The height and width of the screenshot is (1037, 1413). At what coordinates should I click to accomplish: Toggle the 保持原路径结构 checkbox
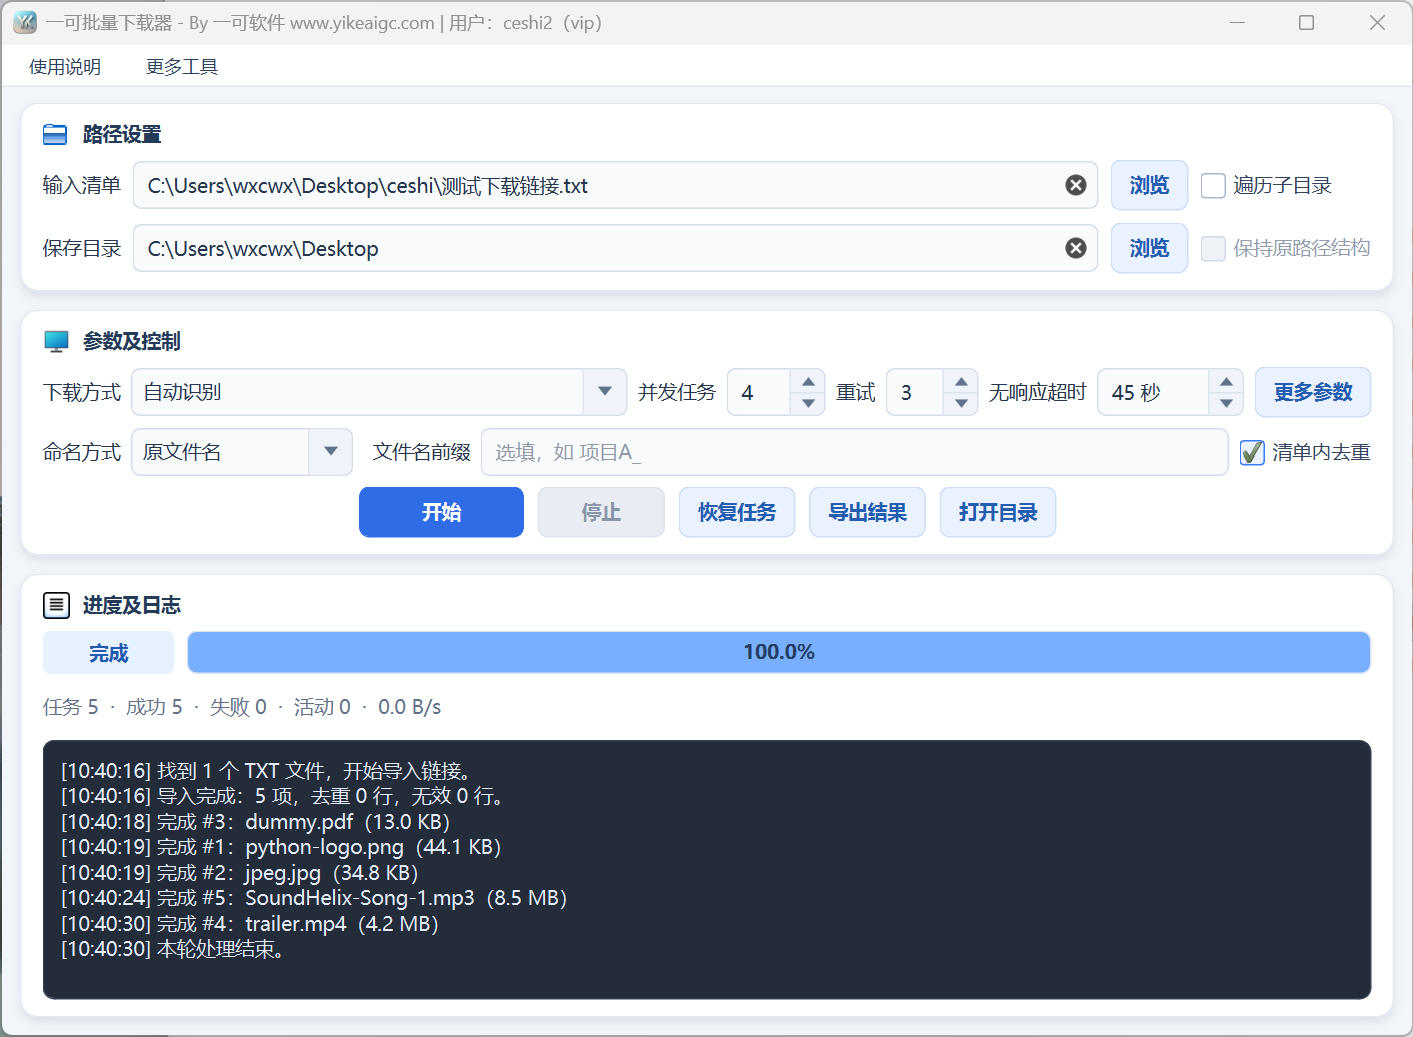tap(1213, 248)
